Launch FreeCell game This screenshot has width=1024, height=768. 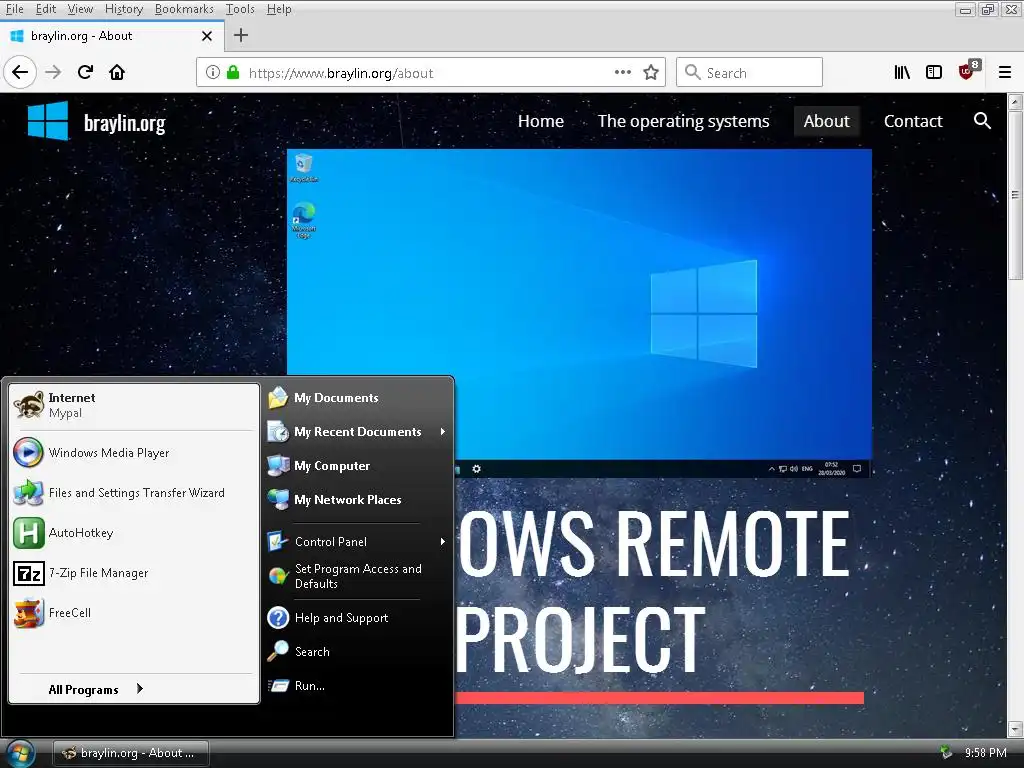click(134, 613)
